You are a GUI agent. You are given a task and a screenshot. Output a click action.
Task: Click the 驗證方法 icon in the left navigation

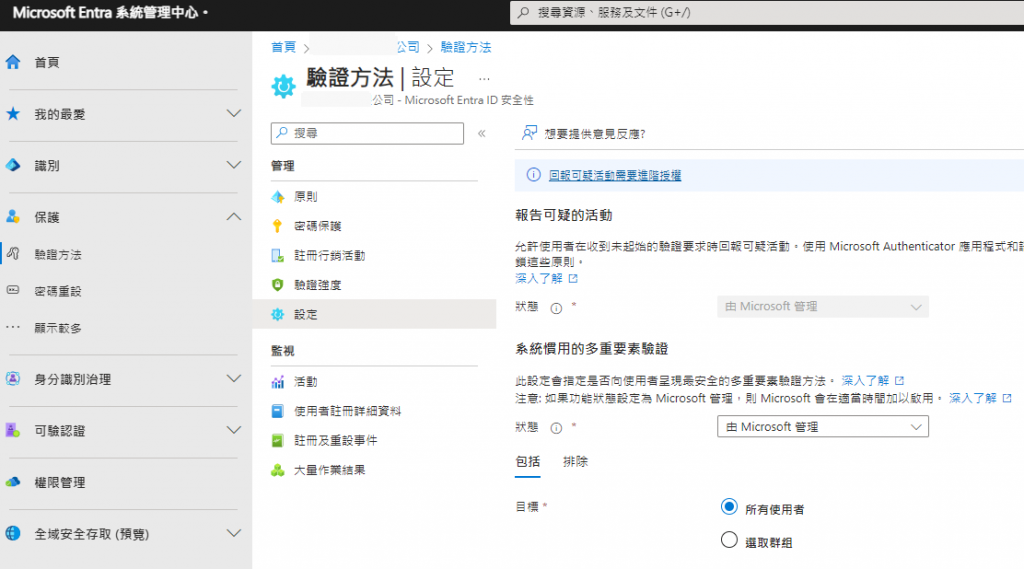[x=13, y=254]
